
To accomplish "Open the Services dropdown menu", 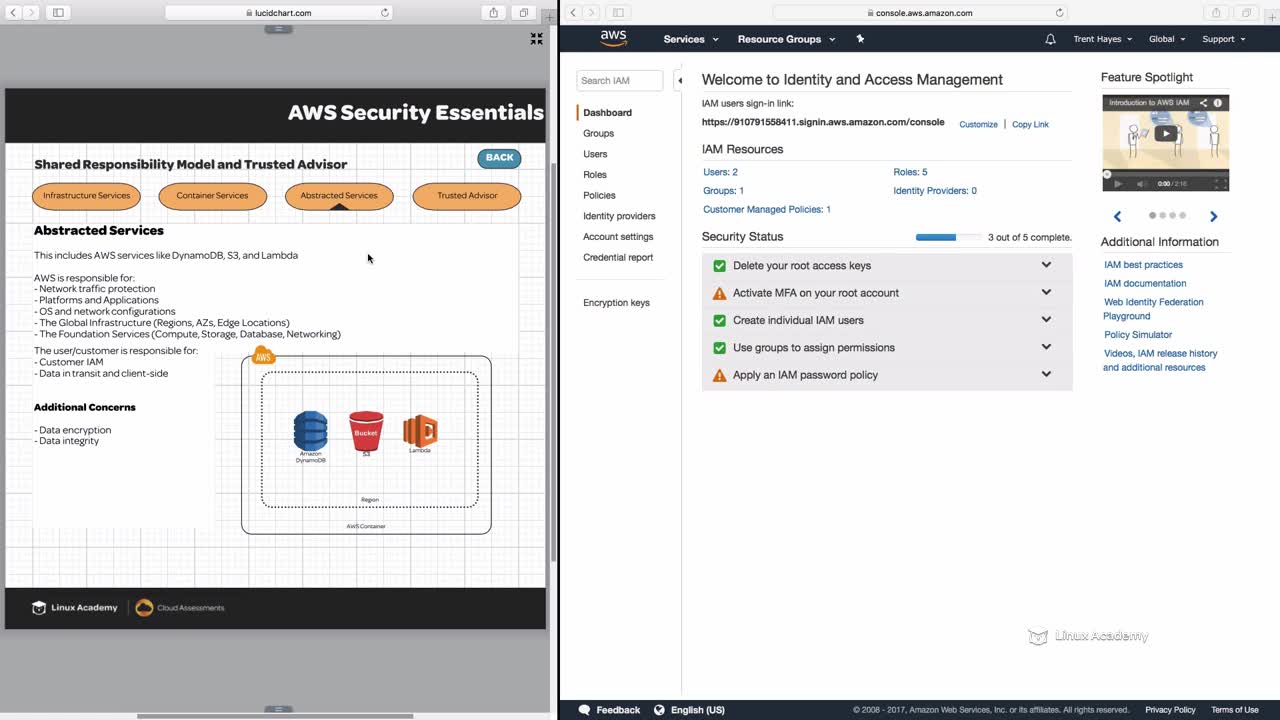I will tap(691, 39).
